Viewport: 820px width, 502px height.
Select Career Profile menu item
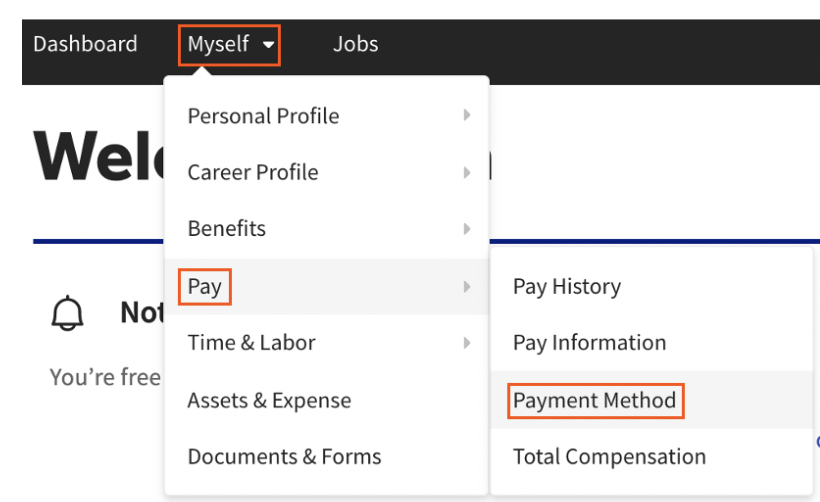[x=252, y=172]
